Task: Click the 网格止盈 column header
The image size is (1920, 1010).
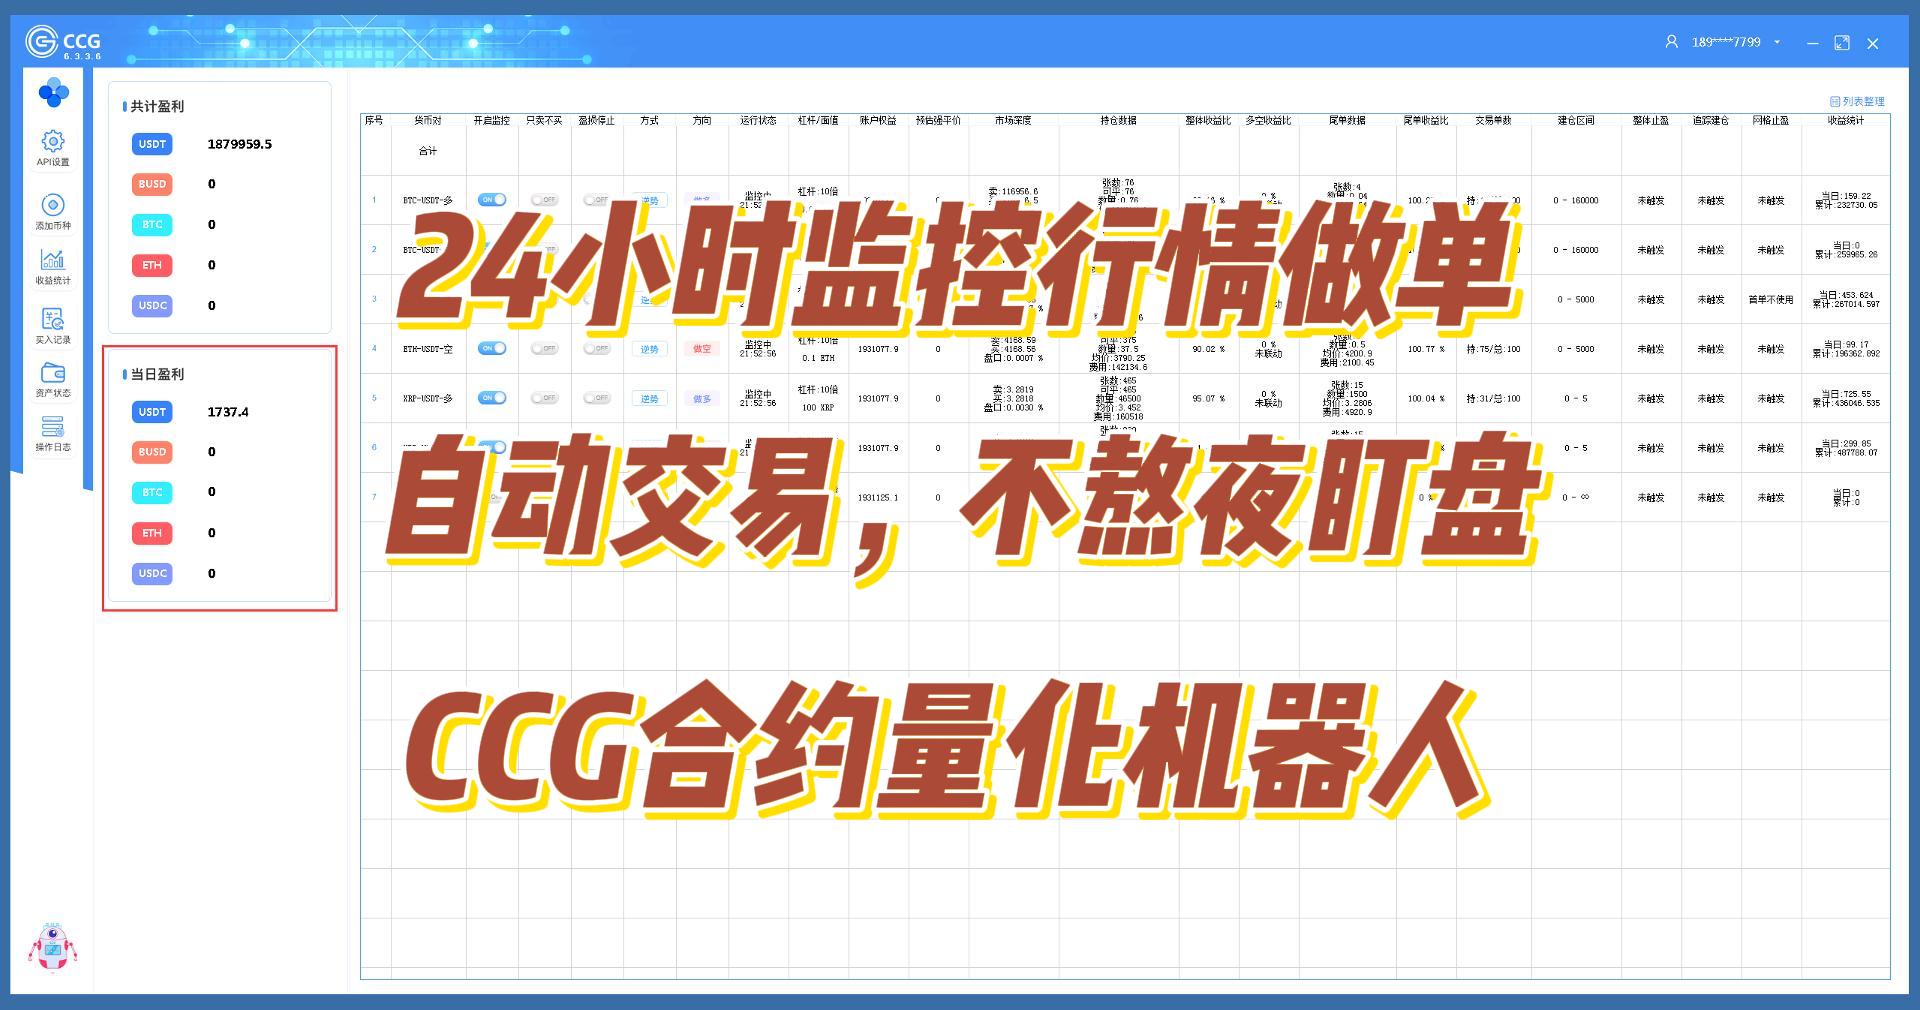Action: pos(1771,120)
